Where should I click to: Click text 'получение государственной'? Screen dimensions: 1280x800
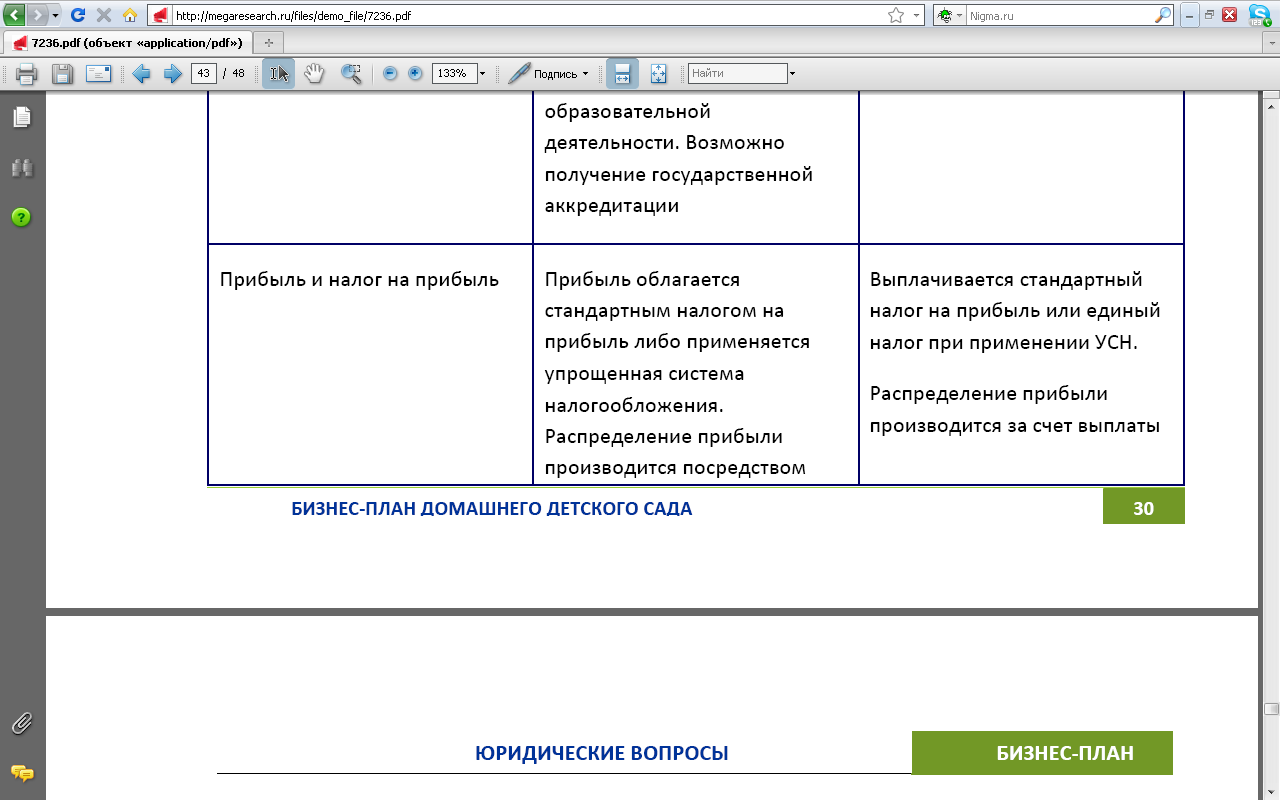(x=679, y=175)
